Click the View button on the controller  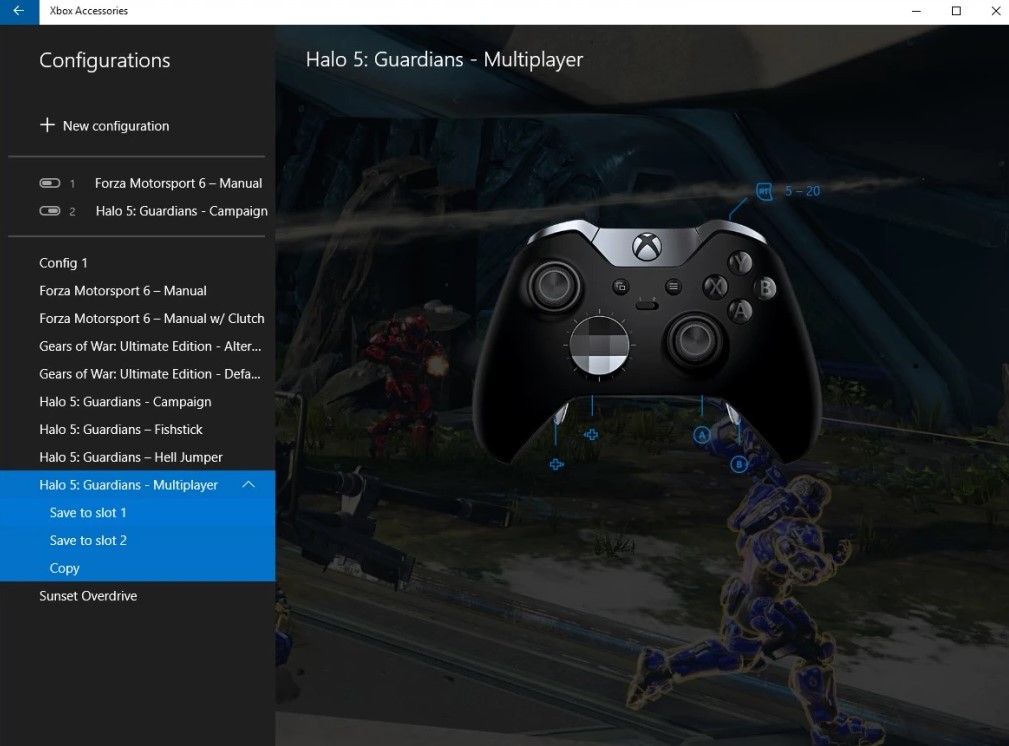click(621, 286)
